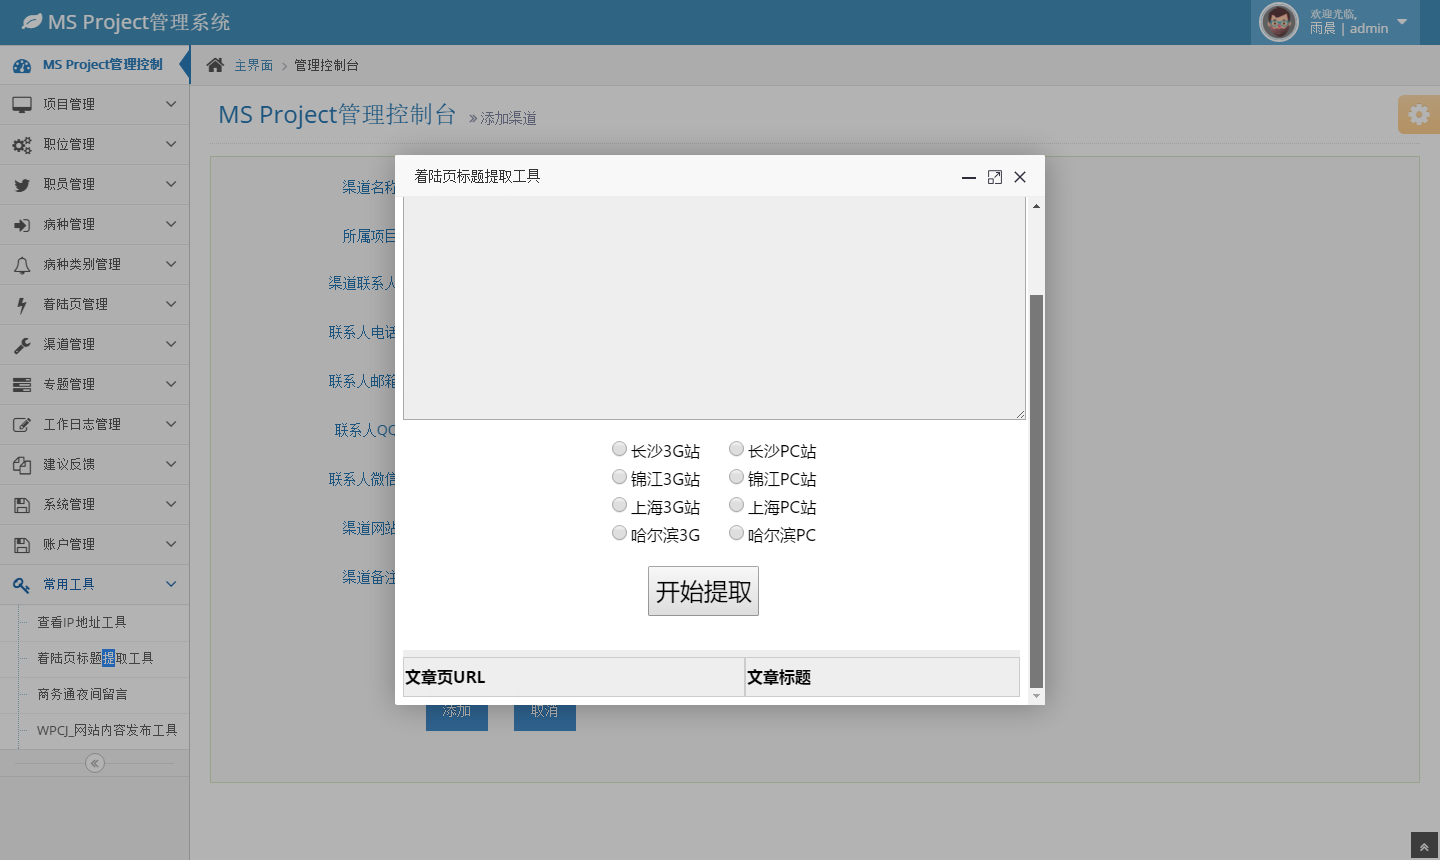Click the 渠道管理 wrench icon
This screenshot has height=860, width=1440.
pos(22,345)
